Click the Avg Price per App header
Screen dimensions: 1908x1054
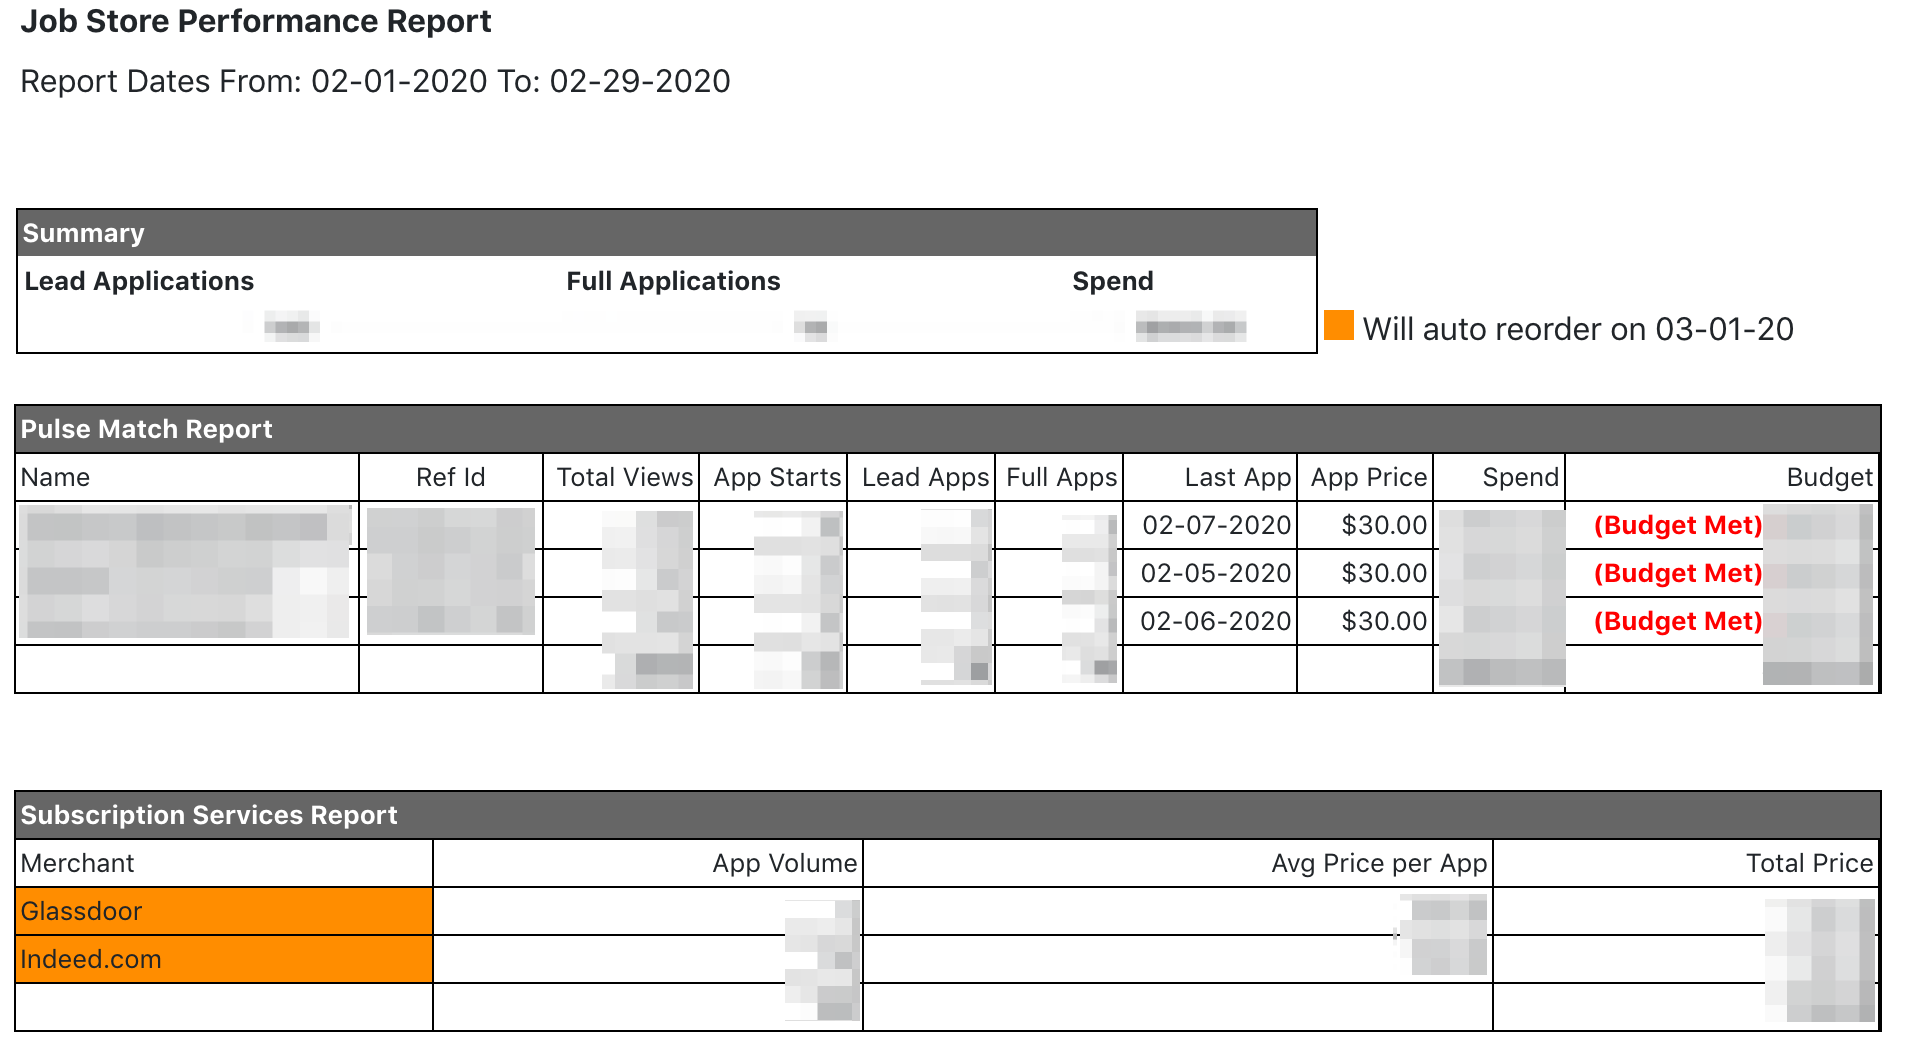pos(1379,863)
